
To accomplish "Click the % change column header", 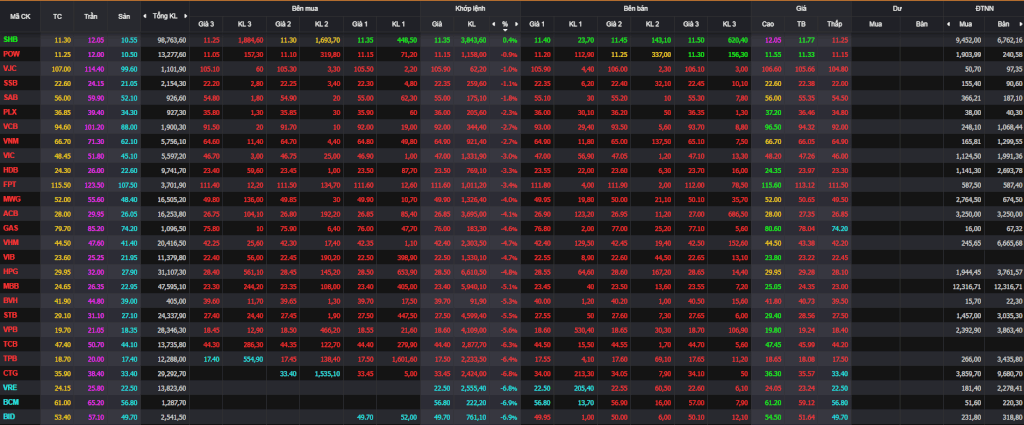I will coord(505,24).
